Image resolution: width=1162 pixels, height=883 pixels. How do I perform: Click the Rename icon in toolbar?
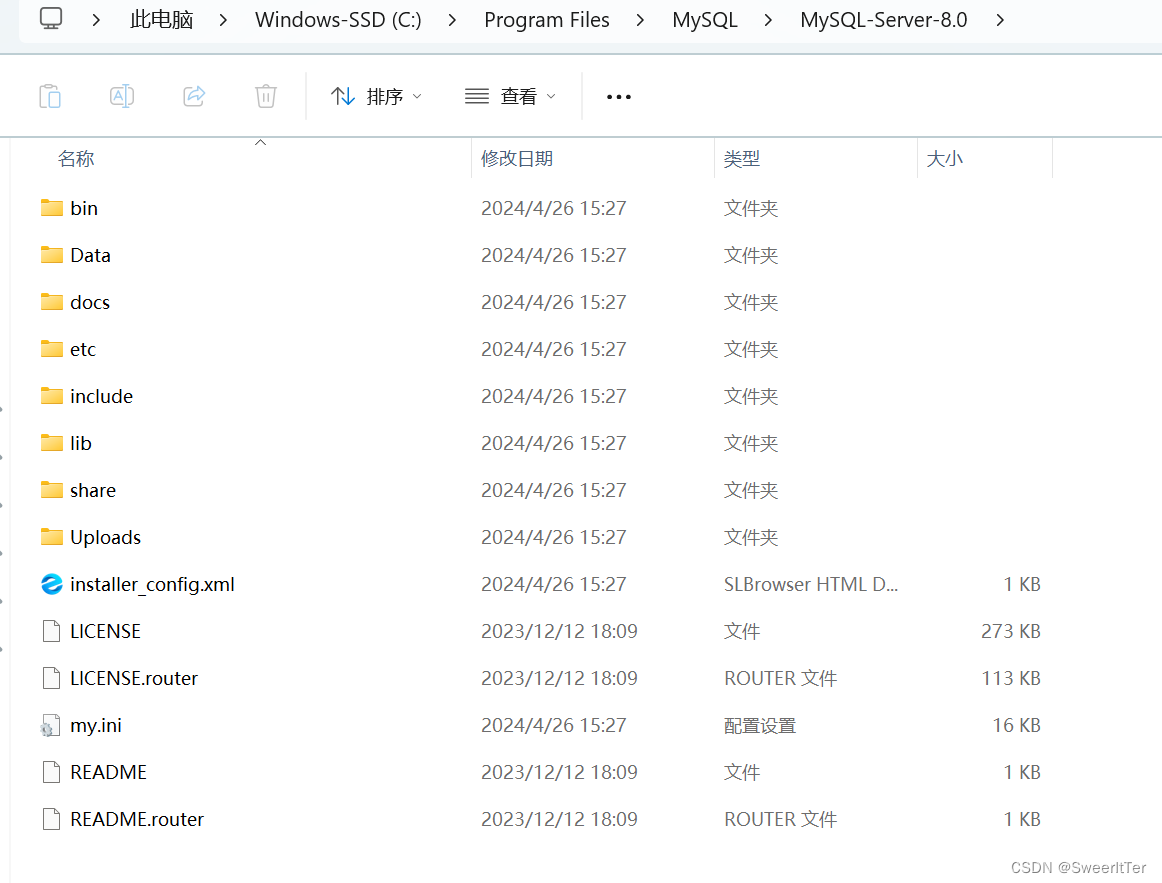point(122,96)
